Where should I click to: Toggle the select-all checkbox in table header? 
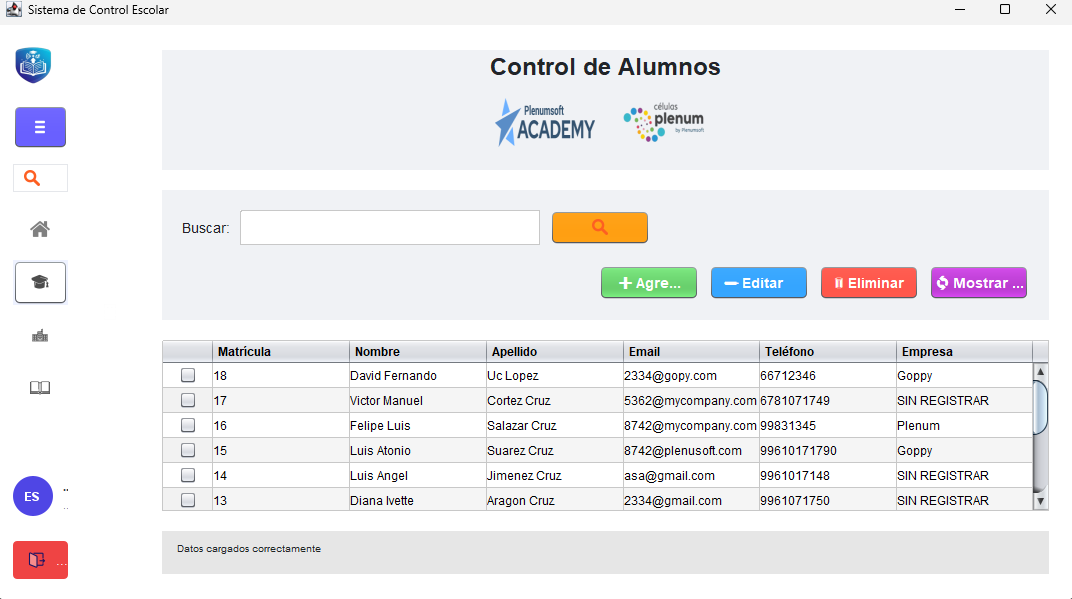click(187, 351)
